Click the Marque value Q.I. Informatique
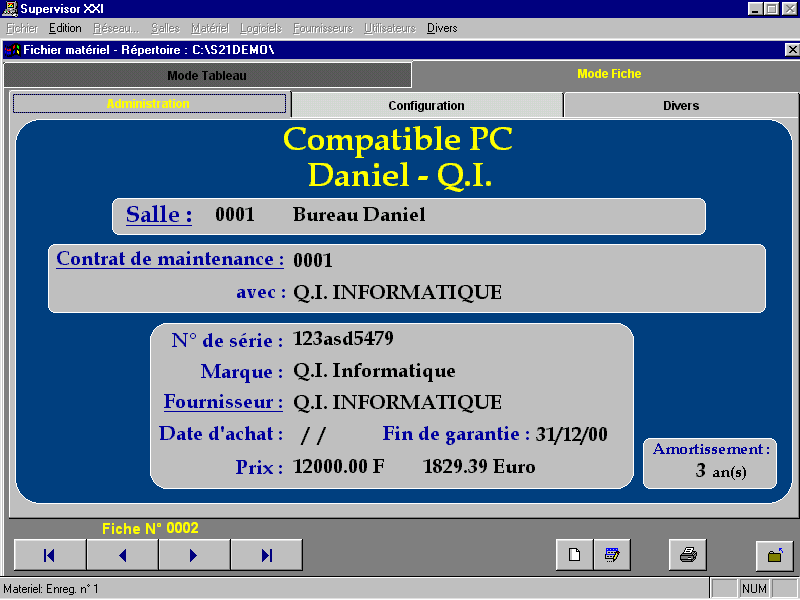This screenshot has width=800, height=600. tap(374, 371)
